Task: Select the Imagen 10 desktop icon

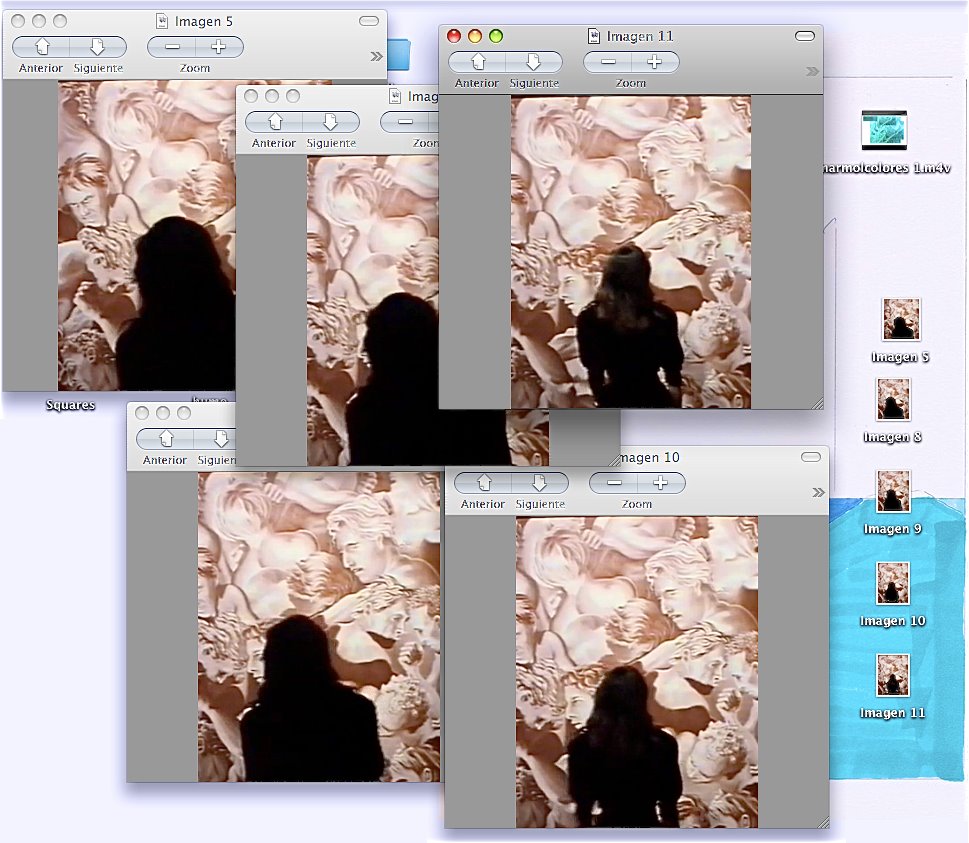Action: tap(892, 583)
